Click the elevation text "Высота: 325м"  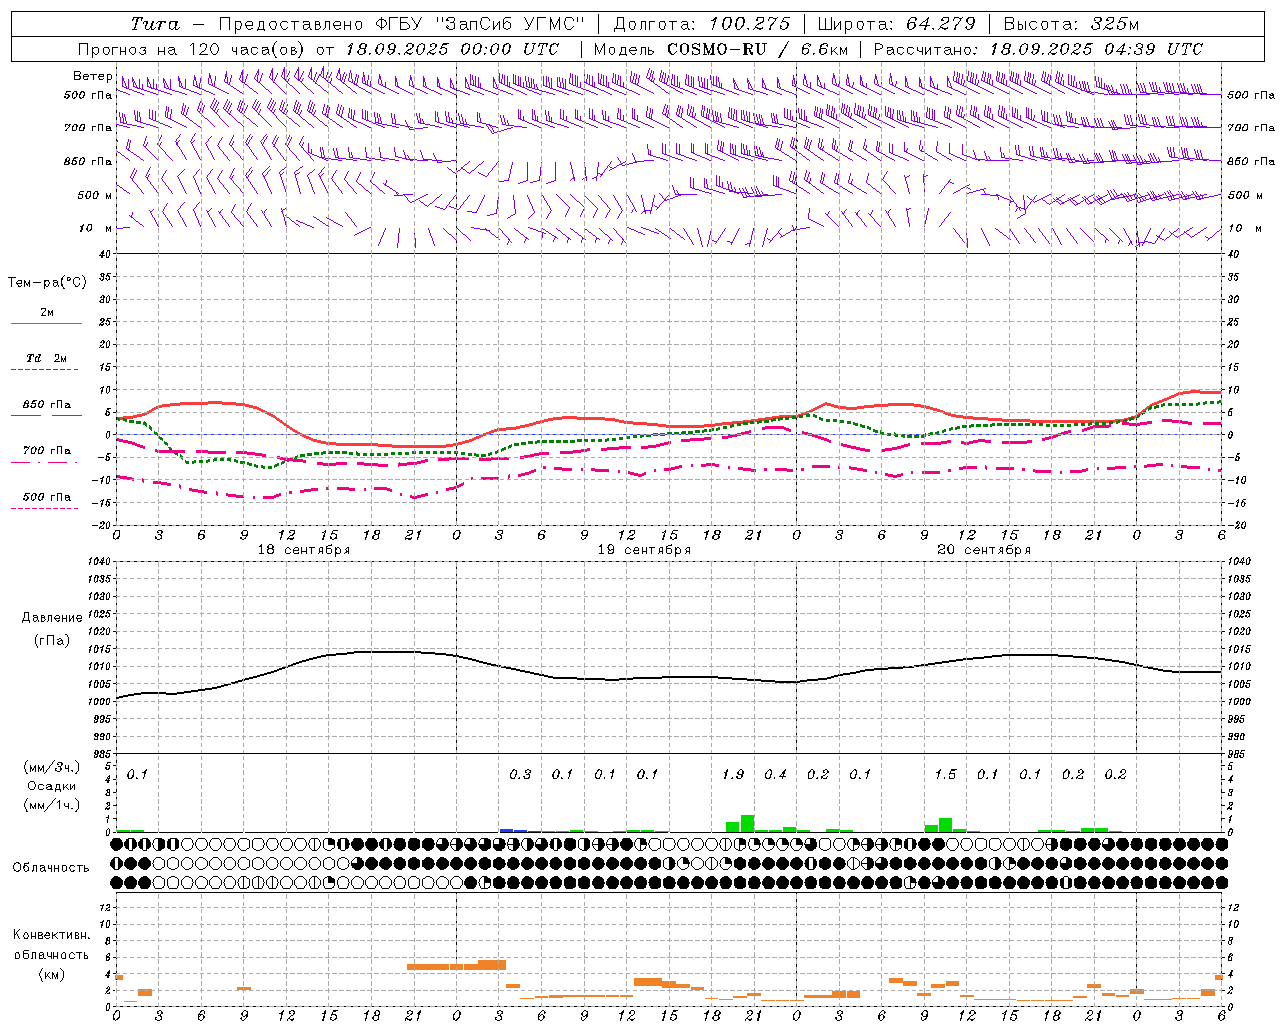(x=1071, y=24)
